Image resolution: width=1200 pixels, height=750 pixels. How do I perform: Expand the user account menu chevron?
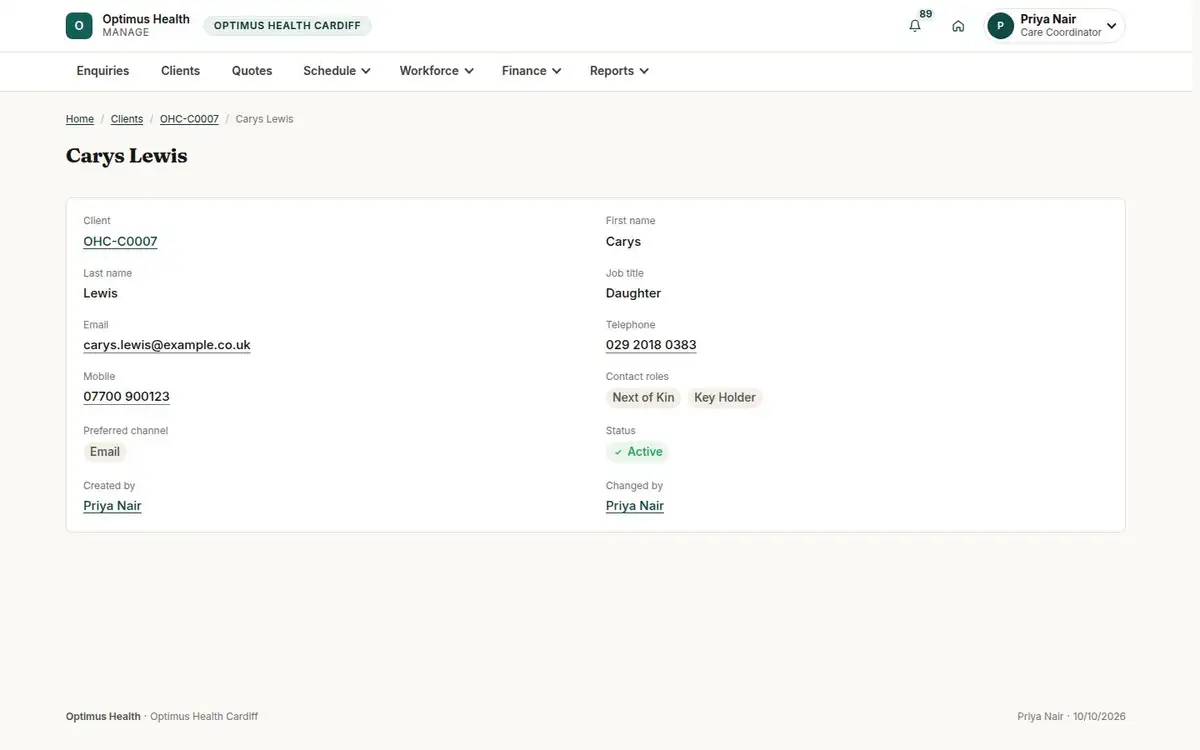(x=1111, y=26)
